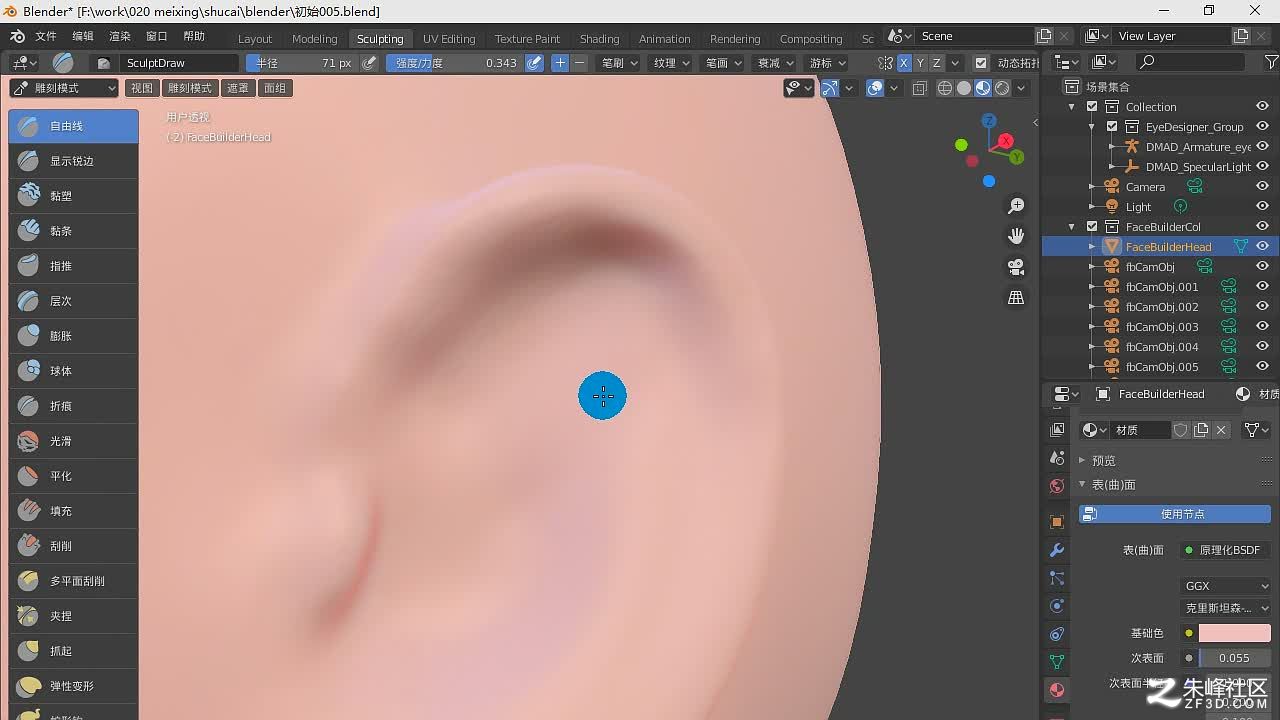Select the 膨胀 inflate brush
Image resolution: width=1280 pixels, height=720 pixels.
[73, 336]
